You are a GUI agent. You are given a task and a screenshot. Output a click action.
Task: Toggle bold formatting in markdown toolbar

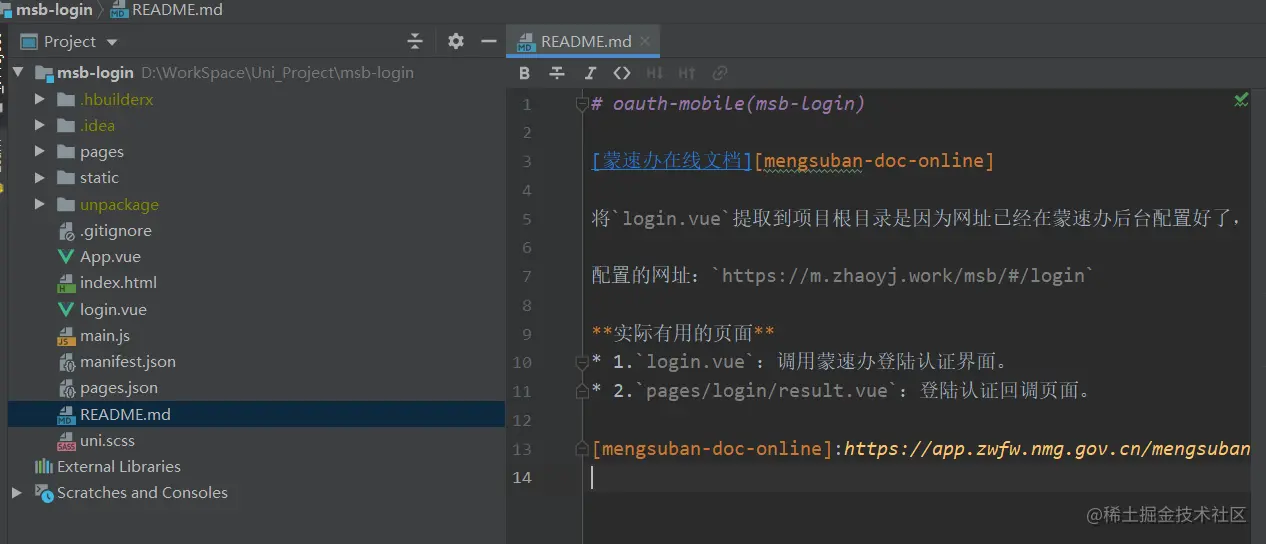click(x=525, y=73)
